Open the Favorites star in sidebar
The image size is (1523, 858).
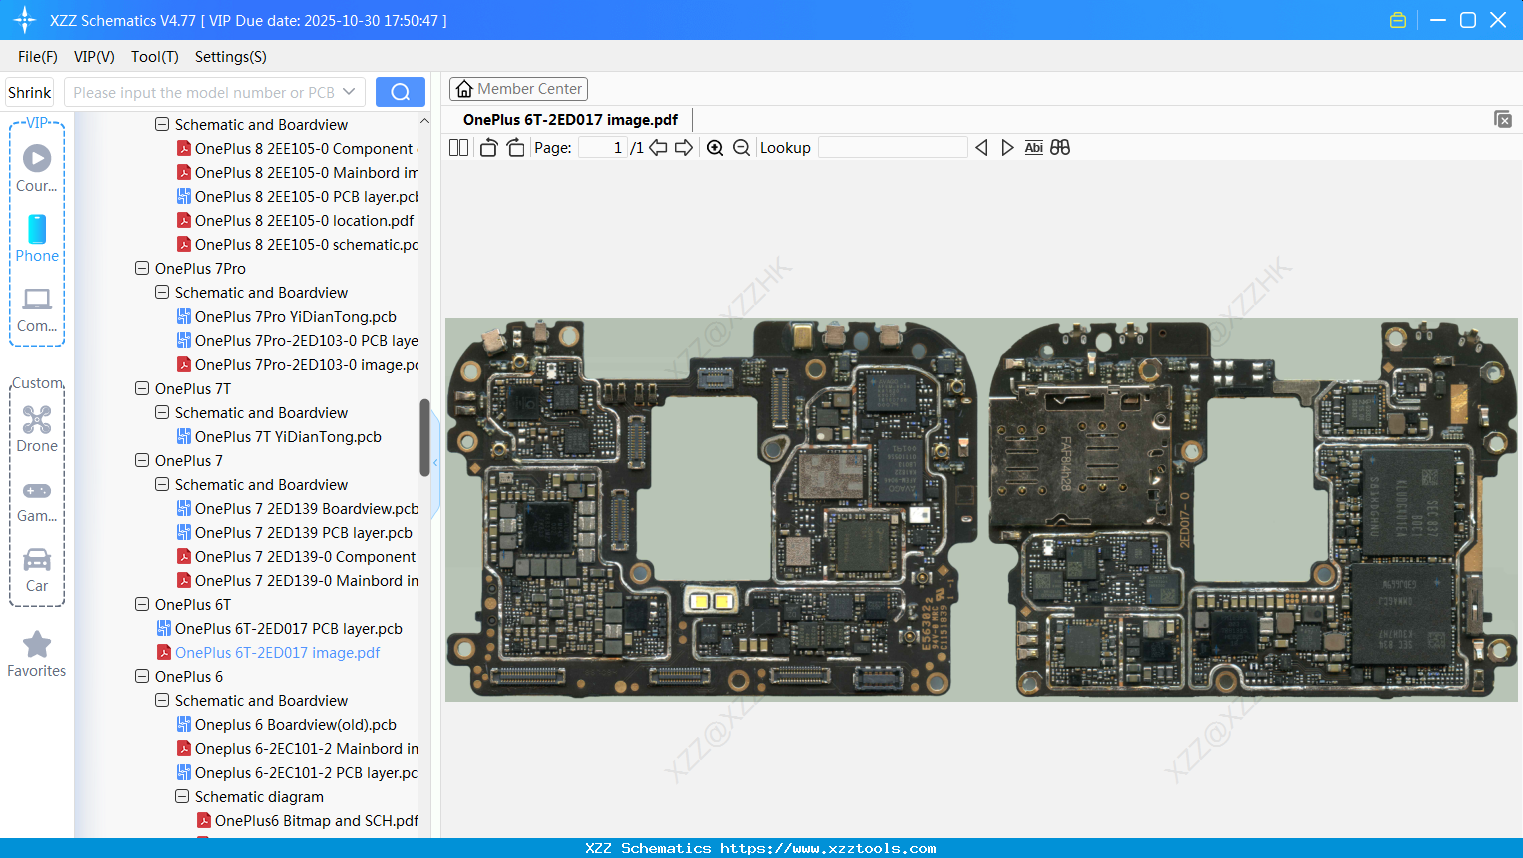[x=37, y=654]
